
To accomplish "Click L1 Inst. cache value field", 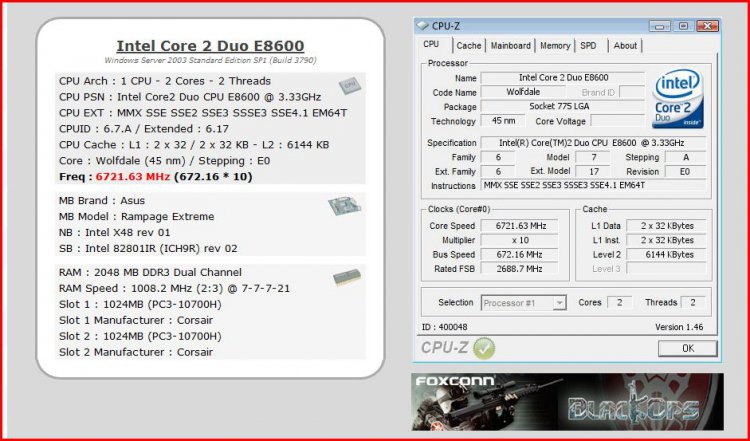I will (x=666, y=240).
